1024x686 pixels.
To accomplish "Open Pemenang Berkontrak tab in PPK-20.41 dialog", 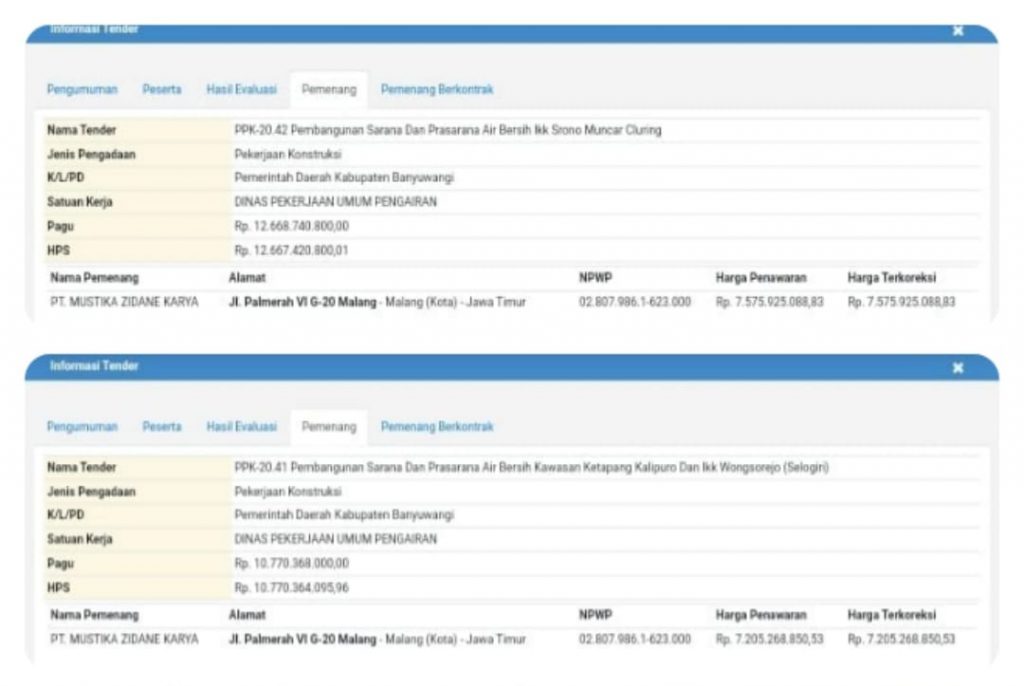I will (436, 427).
